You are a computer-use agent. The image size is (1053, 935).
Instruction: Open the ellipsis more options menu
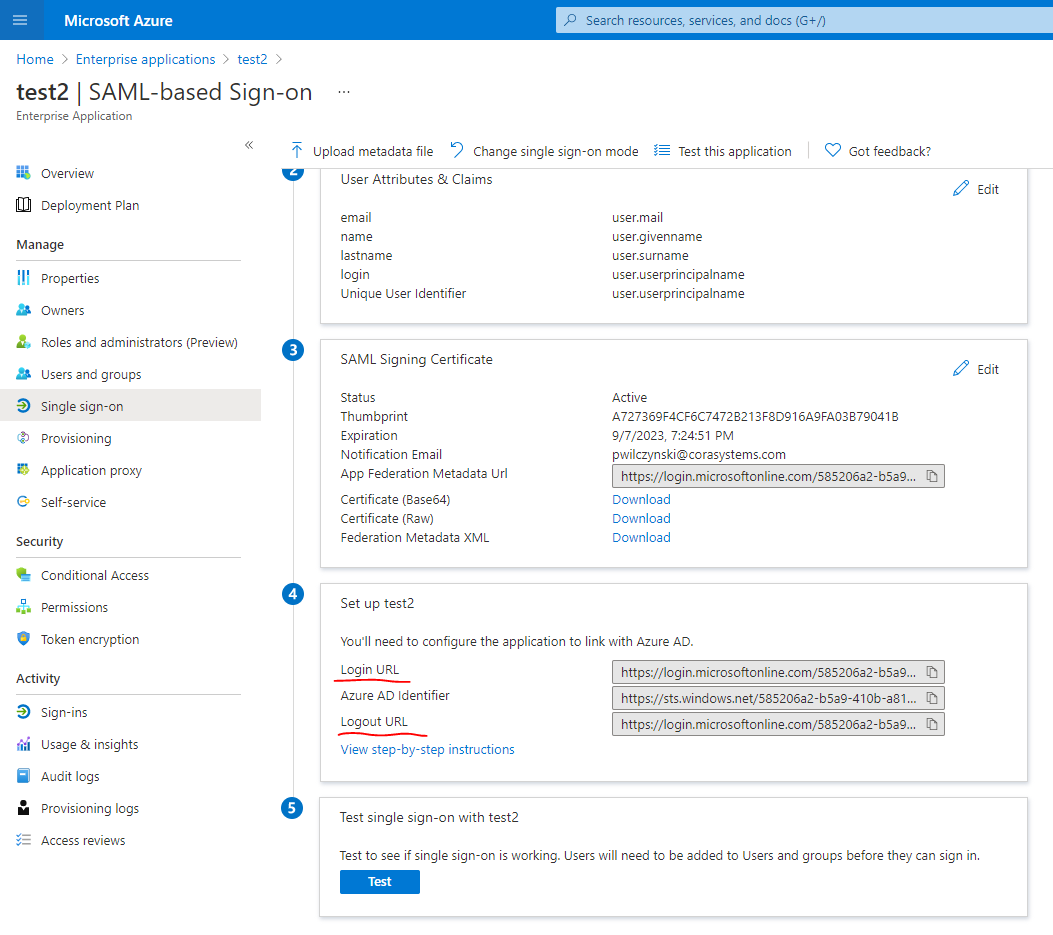(x=344, y=92)
